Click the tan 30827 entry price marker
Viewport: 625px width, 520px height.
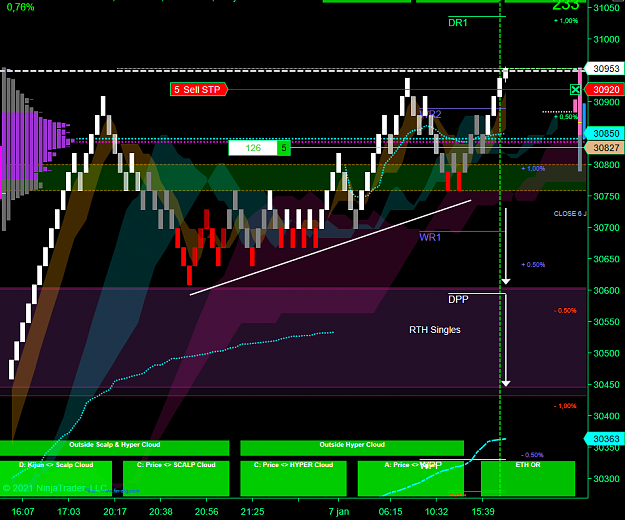click(x=606, y=148)
